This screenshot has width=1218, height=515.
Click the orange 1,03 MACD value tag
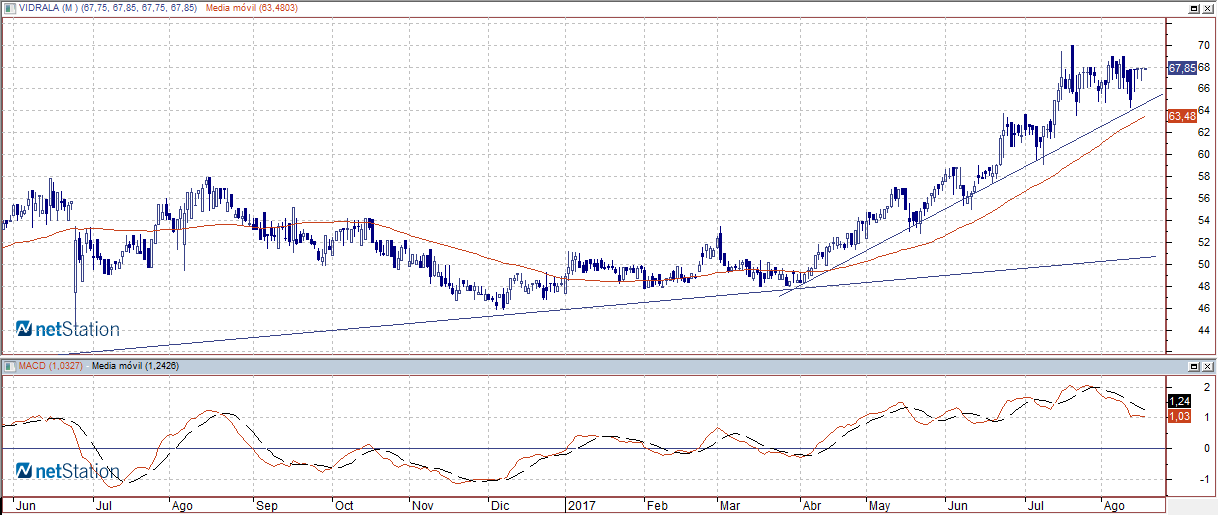(x=1179, y=416)
